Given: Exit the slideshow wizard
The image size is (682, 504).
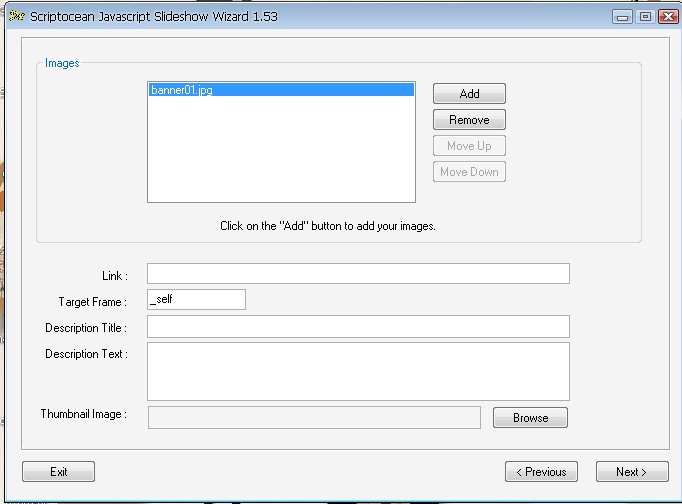Looking at the screenshot, I should coord(58,471).
